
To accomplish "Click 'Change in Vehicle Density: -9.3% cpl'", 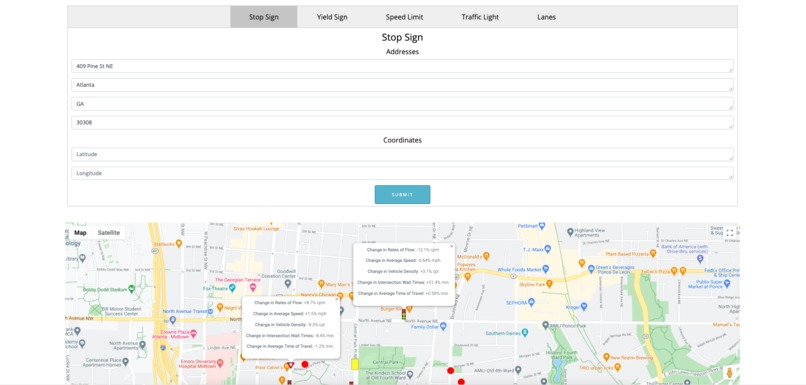I will (x=289, y=325).
